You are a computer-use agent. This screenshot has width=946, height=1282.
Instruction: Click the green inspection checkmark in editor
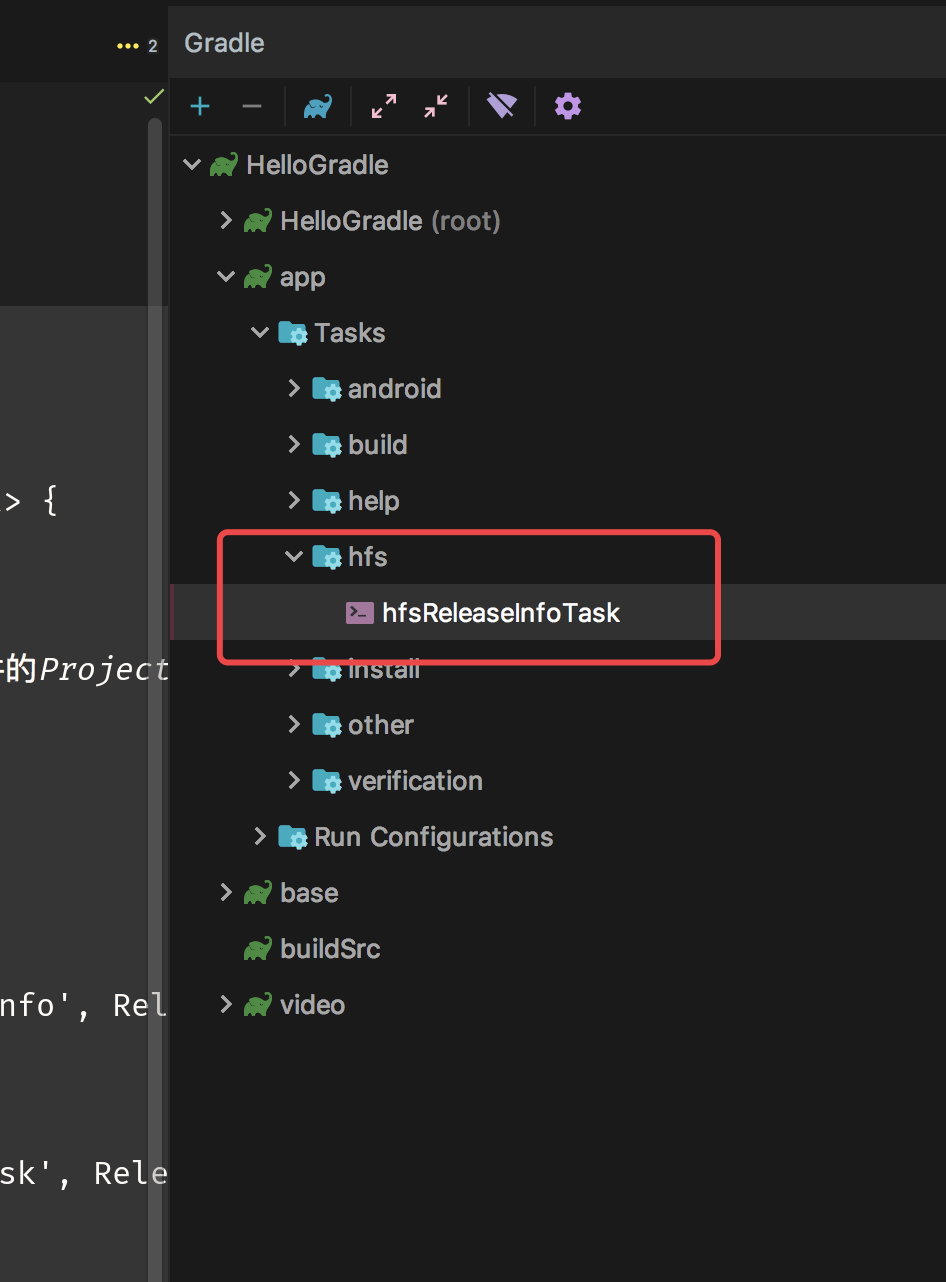pyautogui.click(x=154, y=97)
